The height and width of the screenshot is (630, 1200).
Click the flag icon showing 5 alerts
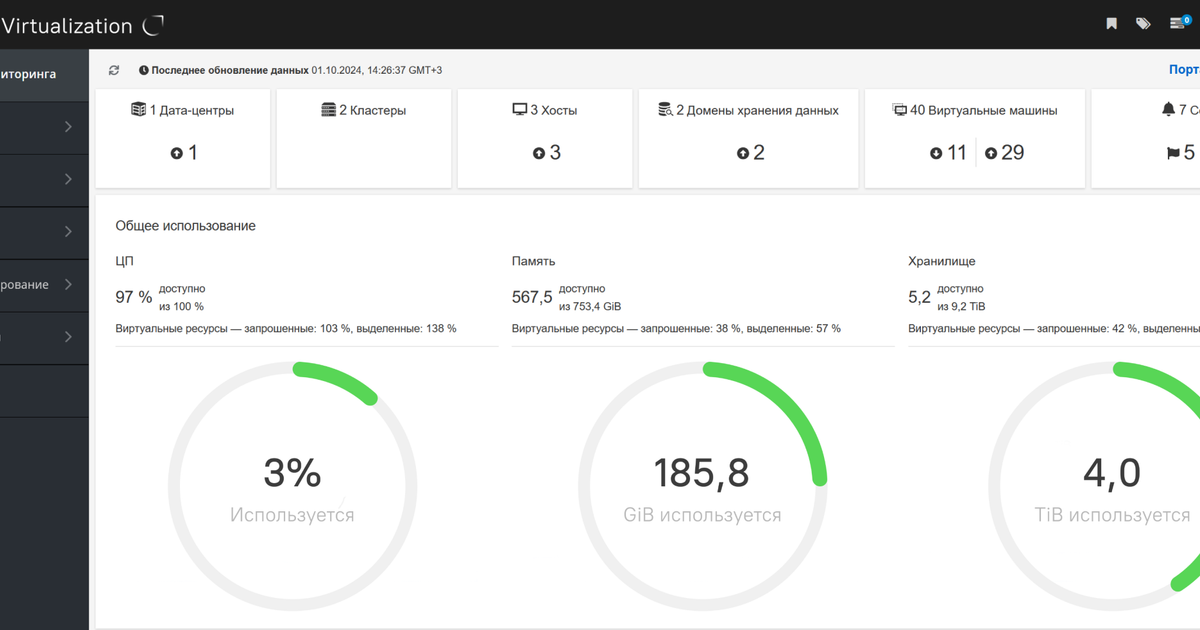(1173, 153)
